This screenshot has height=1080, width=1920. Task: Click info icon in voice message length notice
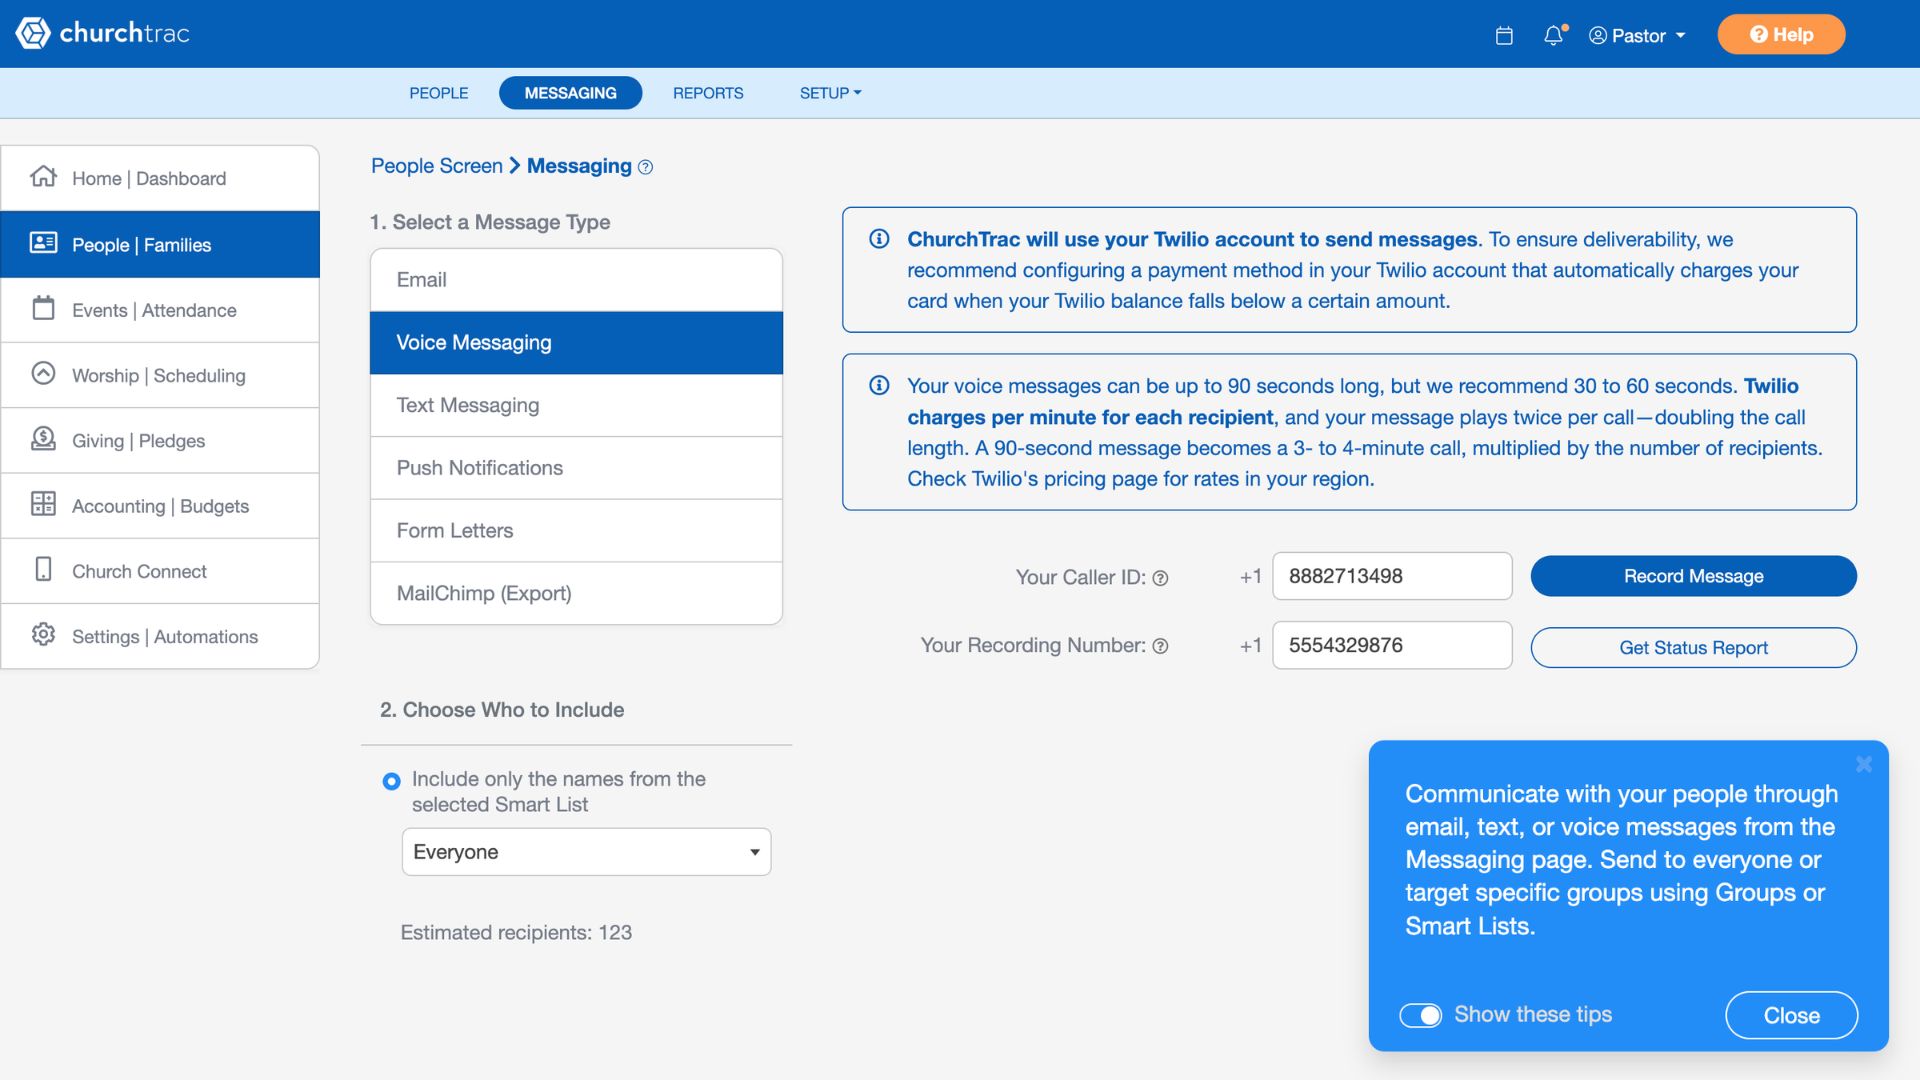click(879, 386)
